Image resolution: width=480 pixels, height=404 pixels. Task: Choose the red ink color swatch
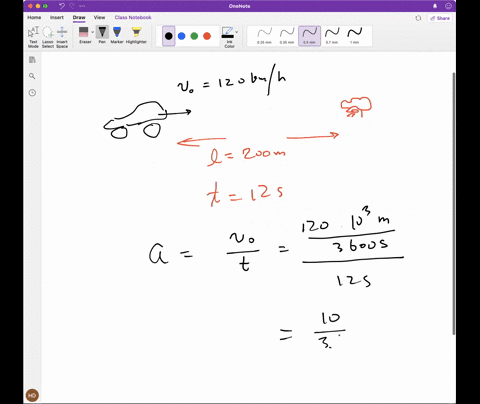pos(207,36)
